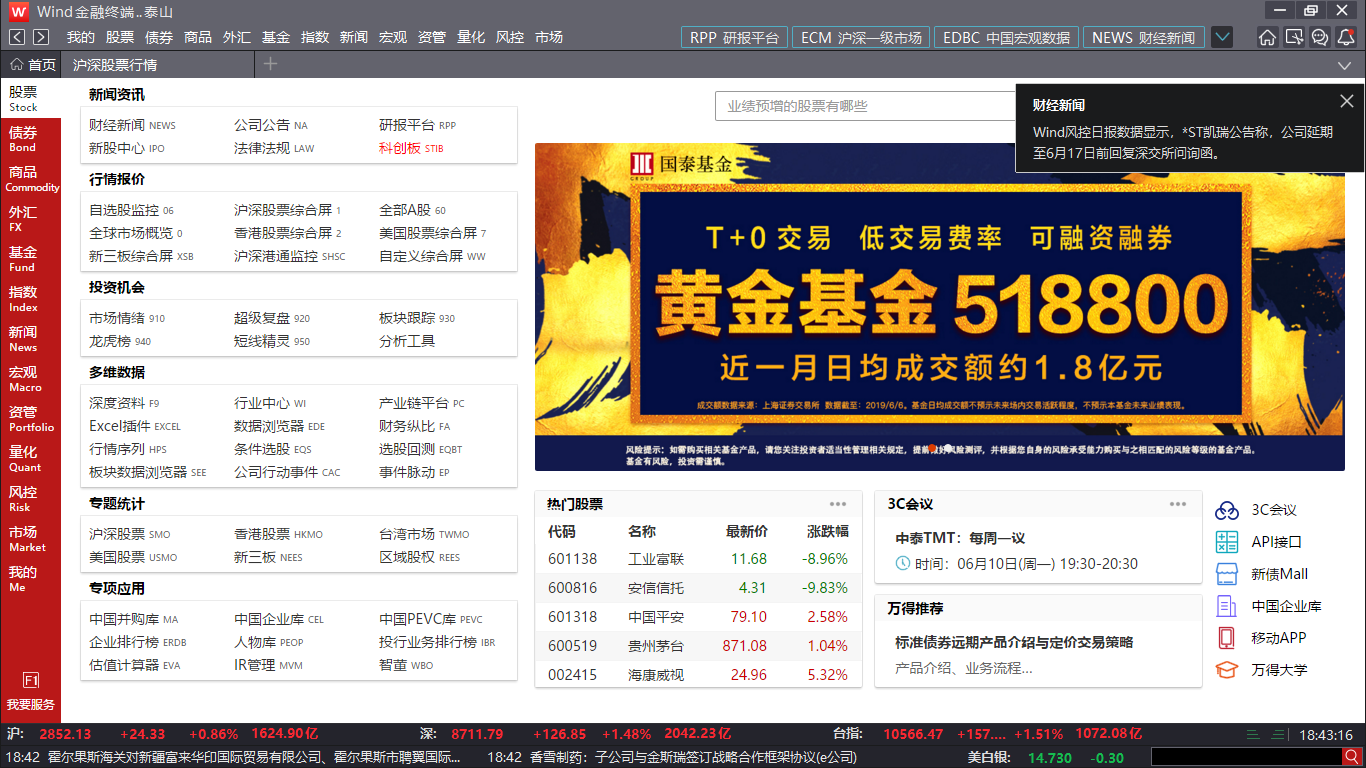Viewport: 1366px width, 768px height.
Task: Click the second green lines icon beside clock
Action: coord(1277,735)
